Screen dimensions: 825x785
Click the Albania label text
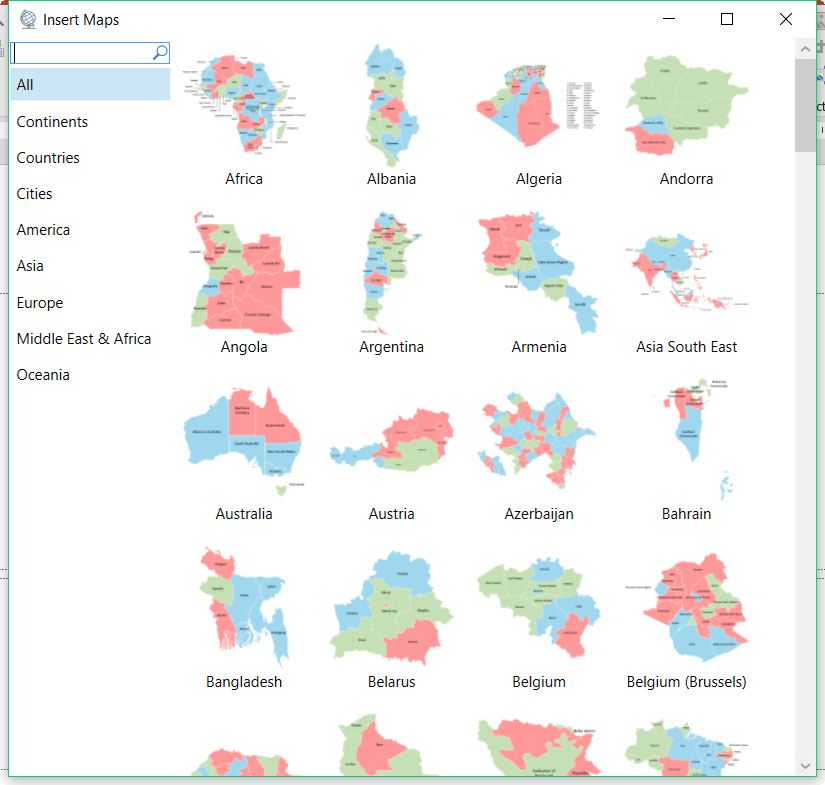click(x=391, y=179)
